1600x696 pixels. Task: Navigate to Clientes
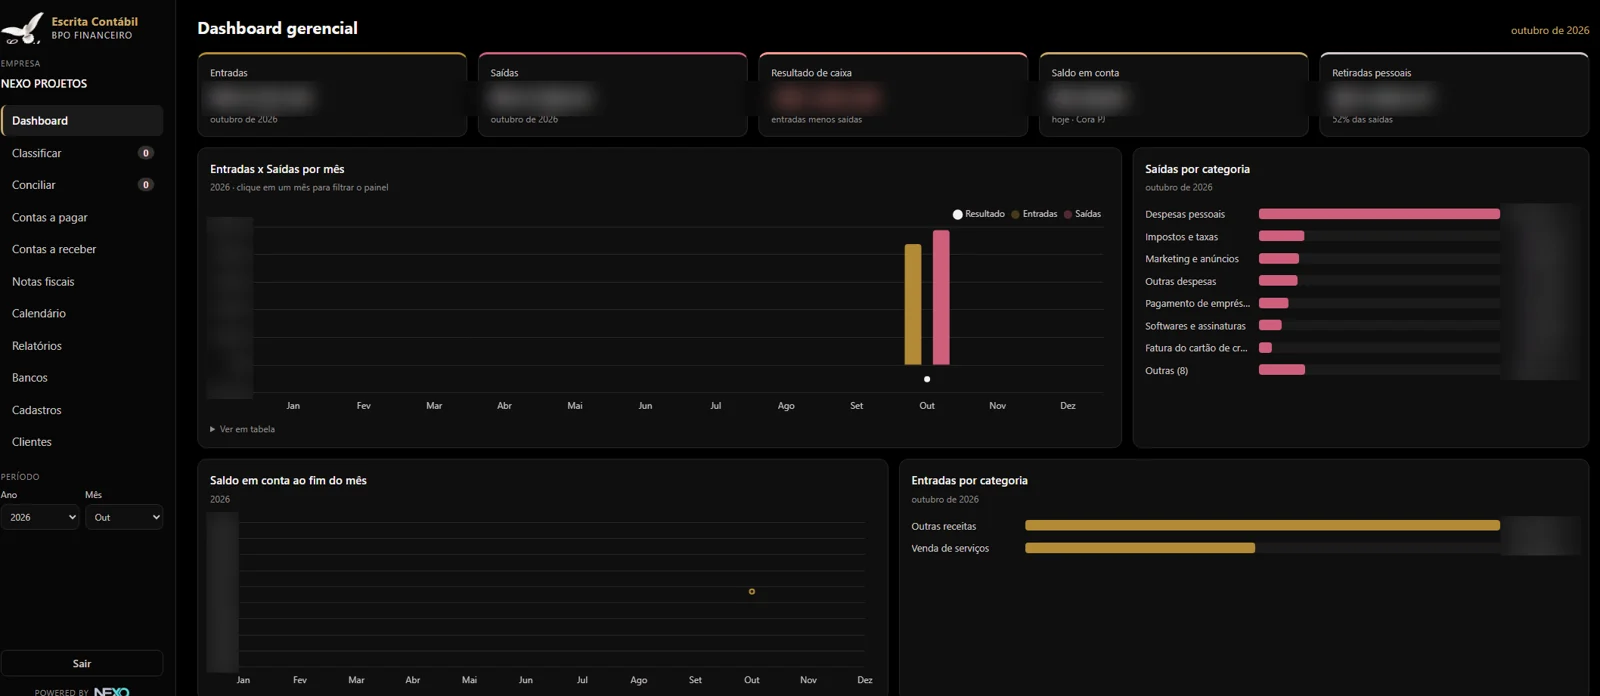(82, 442)
